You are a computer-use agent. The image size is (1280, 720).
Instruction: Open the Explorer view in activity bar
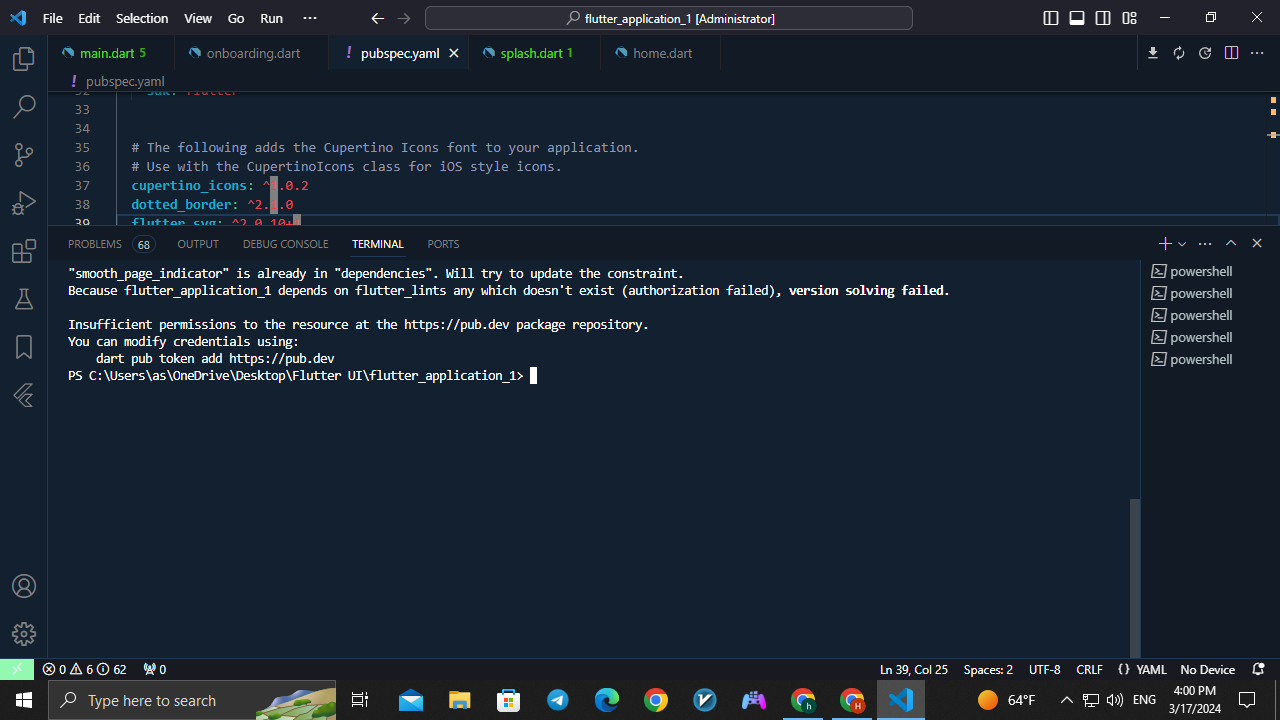[x=24, y=59]
